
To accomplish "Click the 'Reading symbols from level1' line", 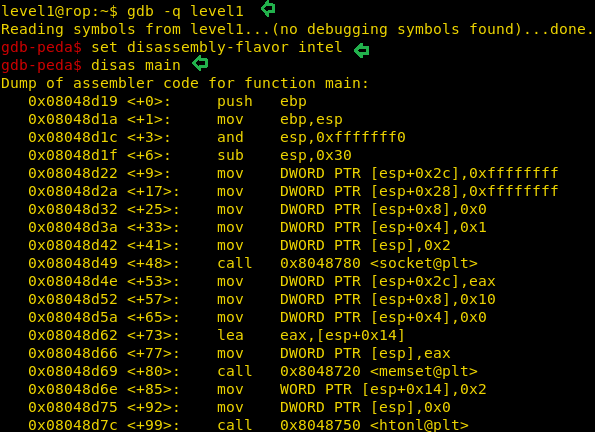I will pos(297,29).
